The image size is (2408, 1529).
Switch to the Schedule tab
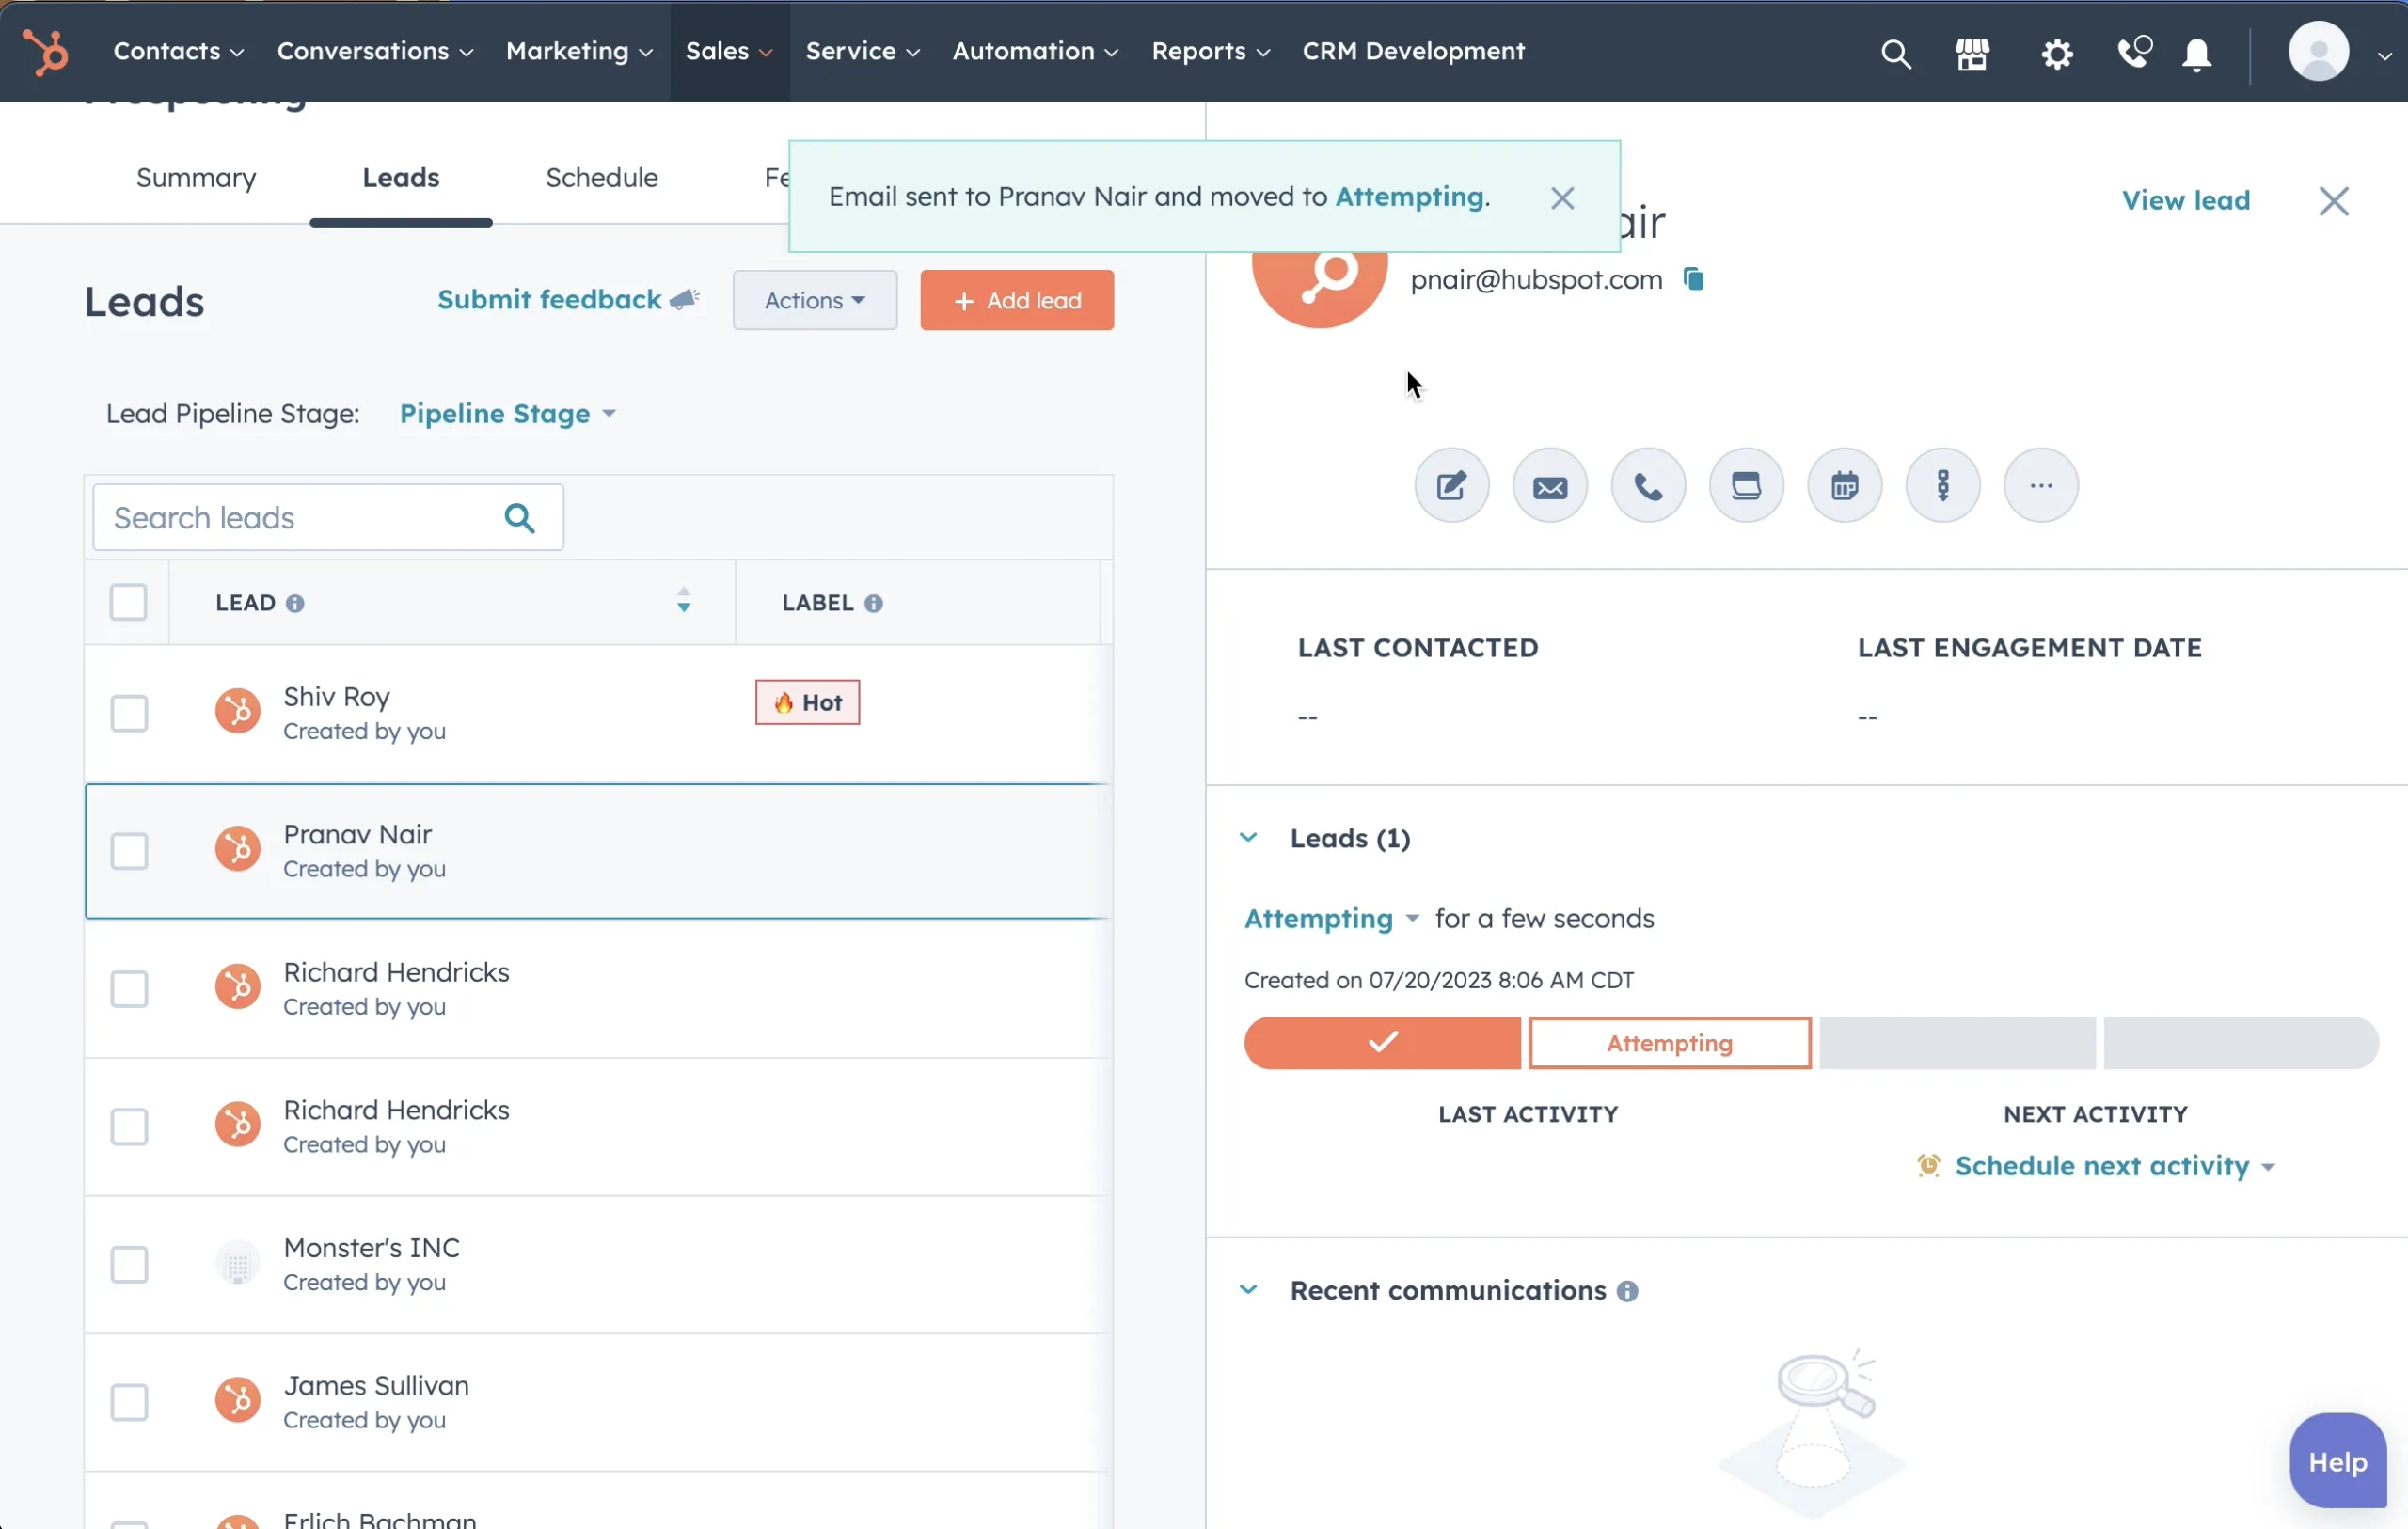(601, 178)
